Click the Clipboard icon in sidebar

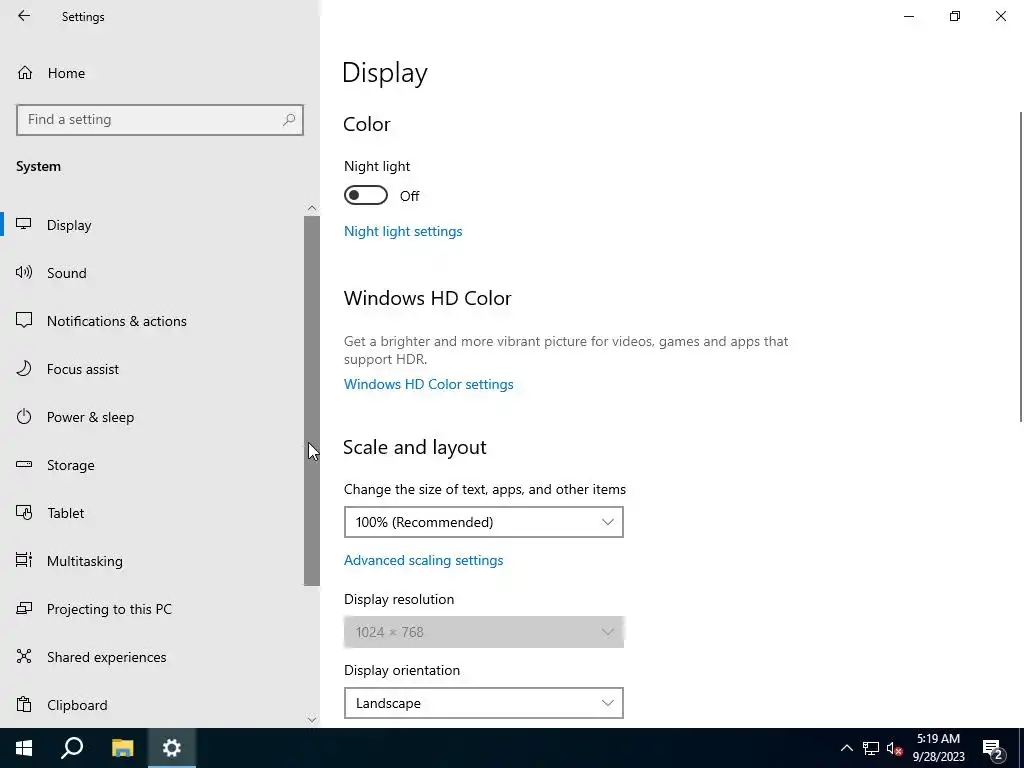pos(24,705)
